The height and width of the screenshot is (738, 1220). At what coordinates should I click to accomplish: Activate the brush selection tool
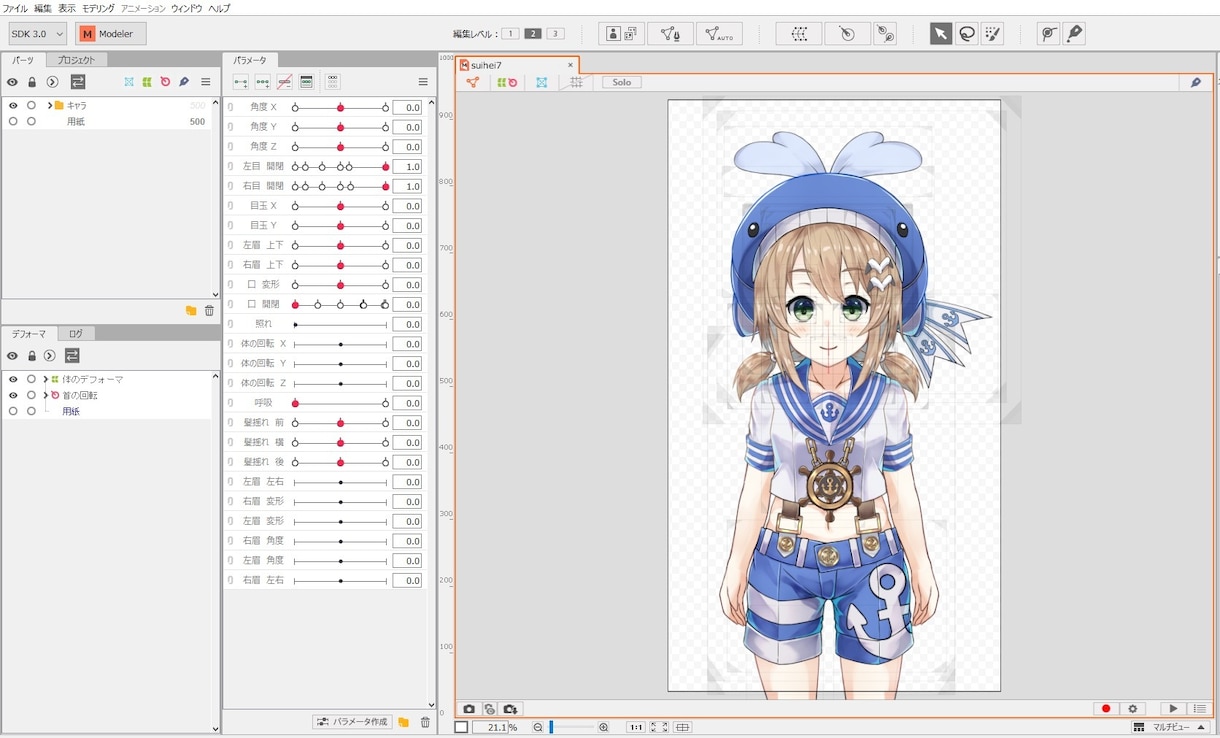[x=992, y=33]
